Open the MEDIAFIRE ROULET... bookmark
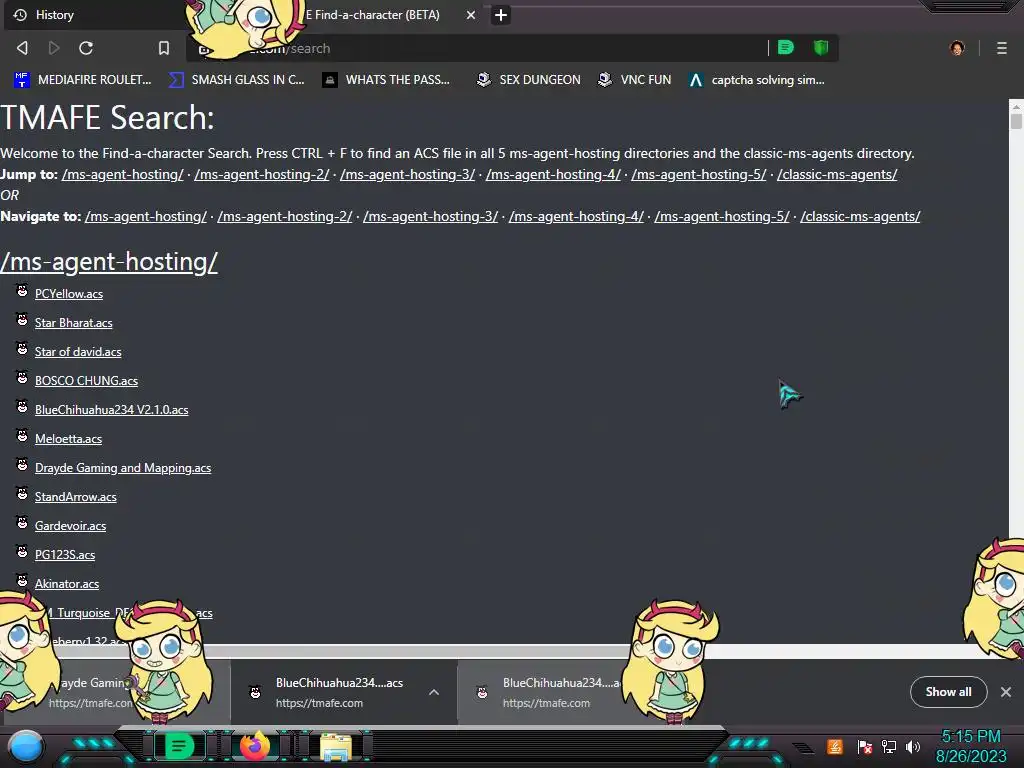The height and width of the screenshot is (768, 1024). click(82, 80)
